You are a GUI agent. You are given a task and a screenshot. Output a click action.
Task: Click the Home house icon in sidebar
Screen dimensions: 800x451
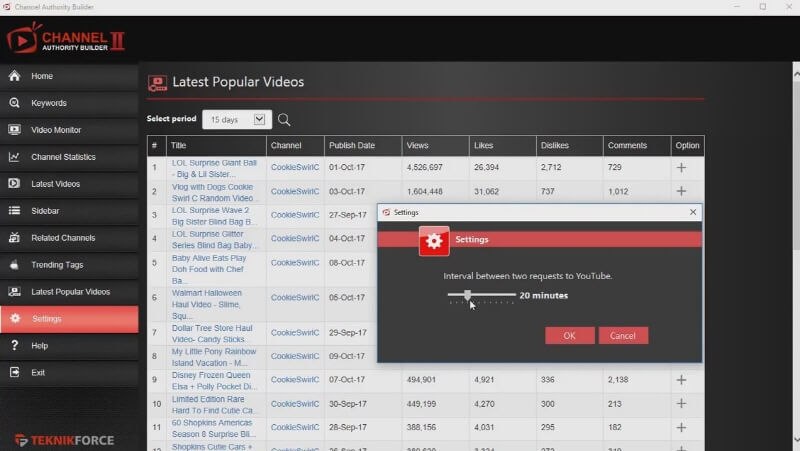click(x=14, y=76)
